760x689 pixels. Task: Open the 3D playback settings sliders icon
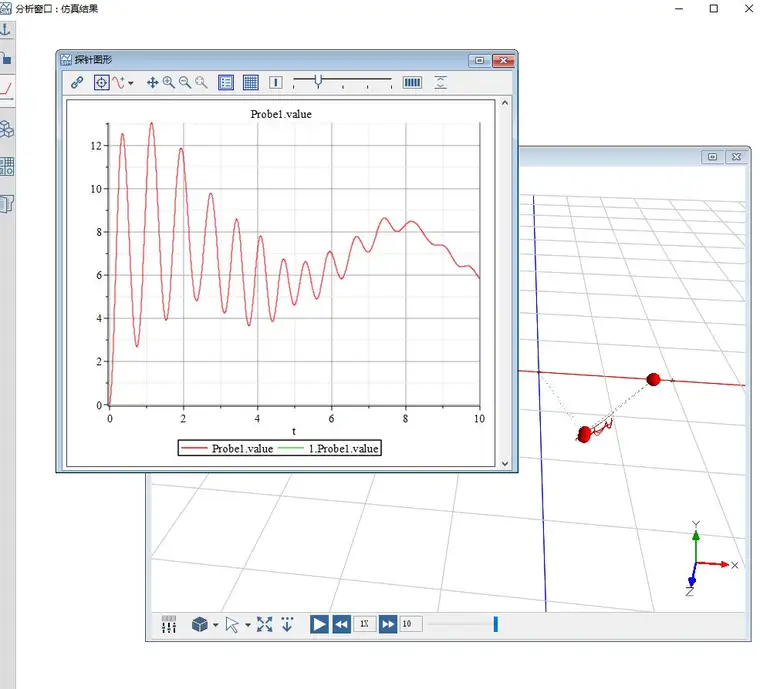[x=169, y=624]
